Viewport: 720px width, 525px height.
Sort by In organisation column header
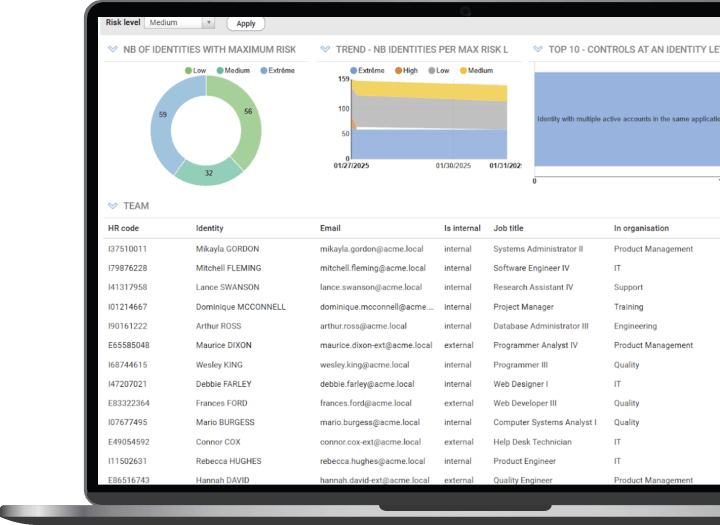click(x=641, y=228)
